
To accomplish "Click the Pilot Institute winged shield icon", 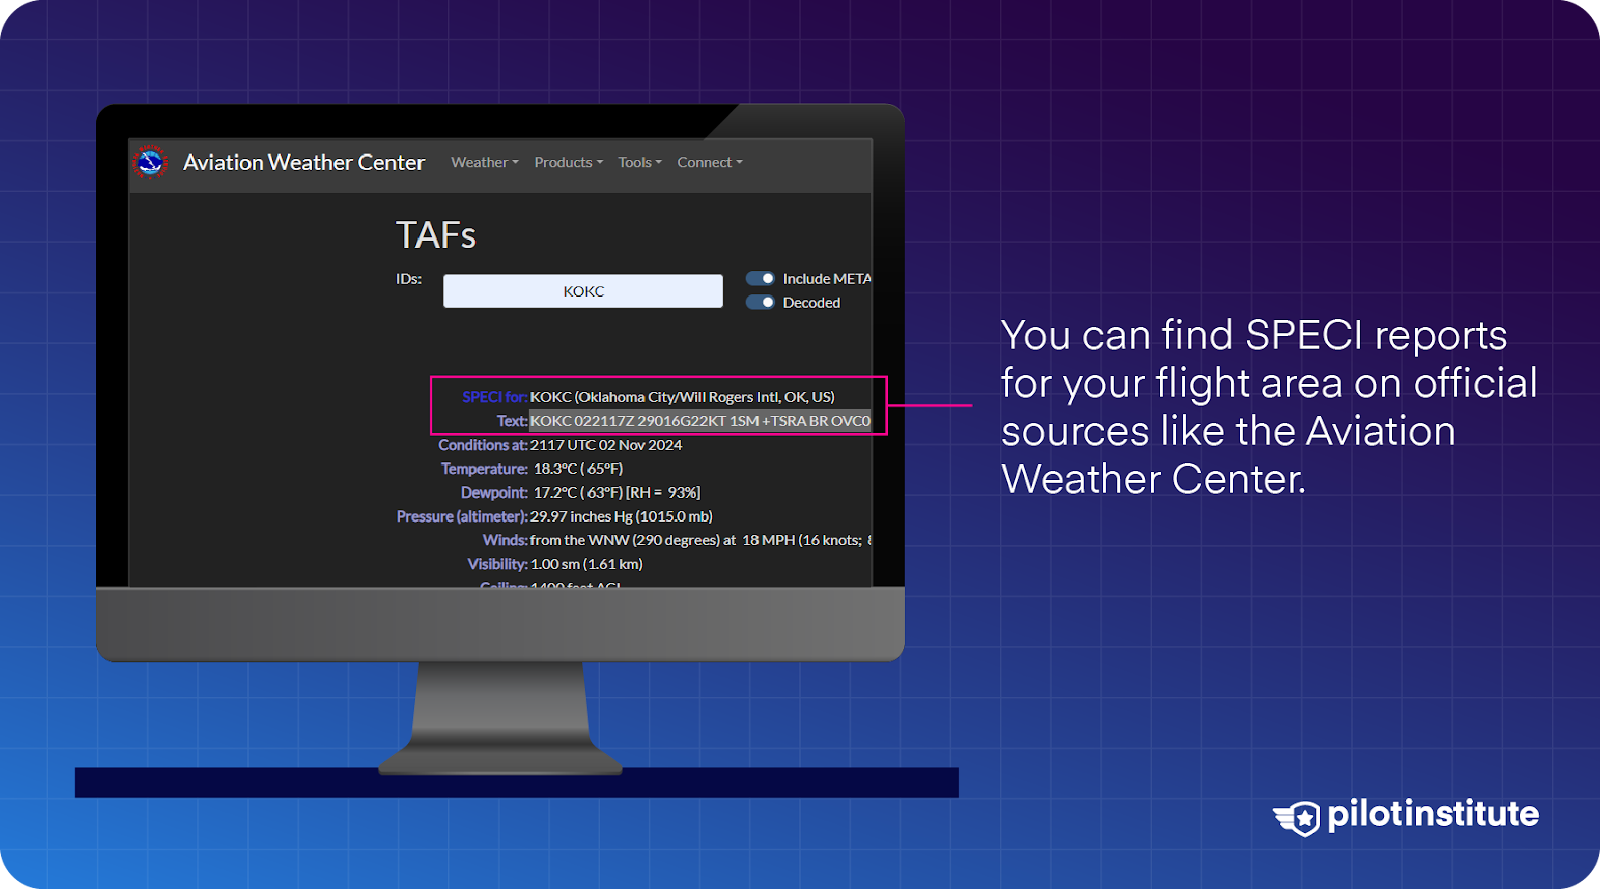I will [1298, 818].
